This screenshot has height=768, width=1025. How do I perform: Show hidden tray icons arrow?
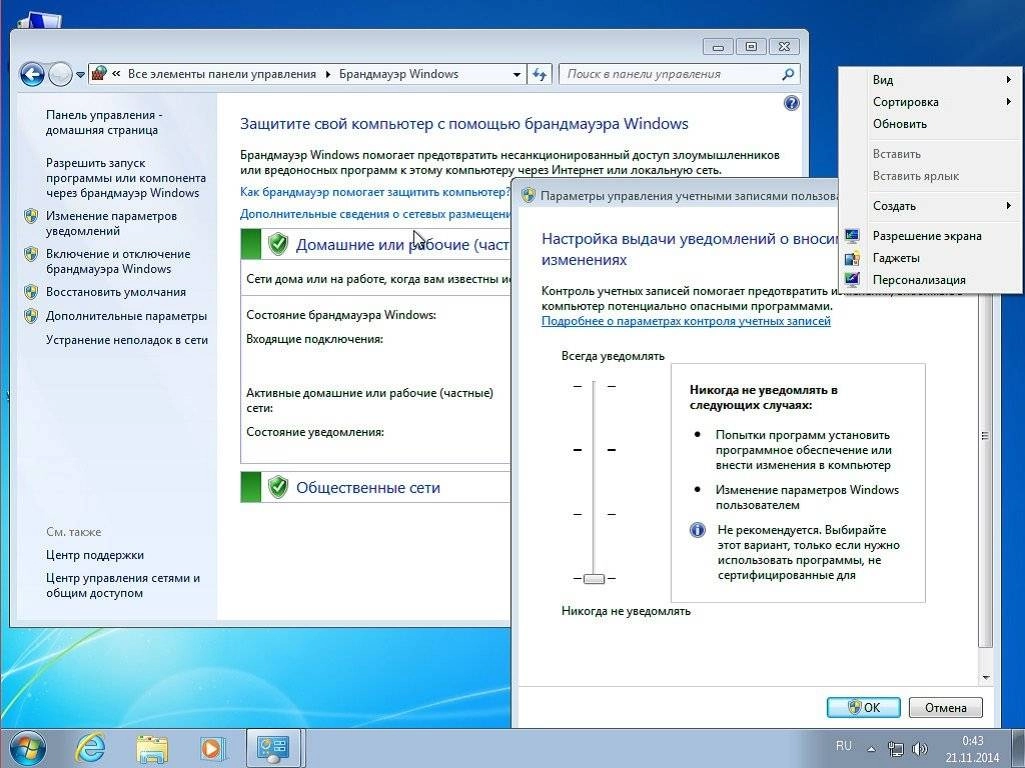point(871,749)
